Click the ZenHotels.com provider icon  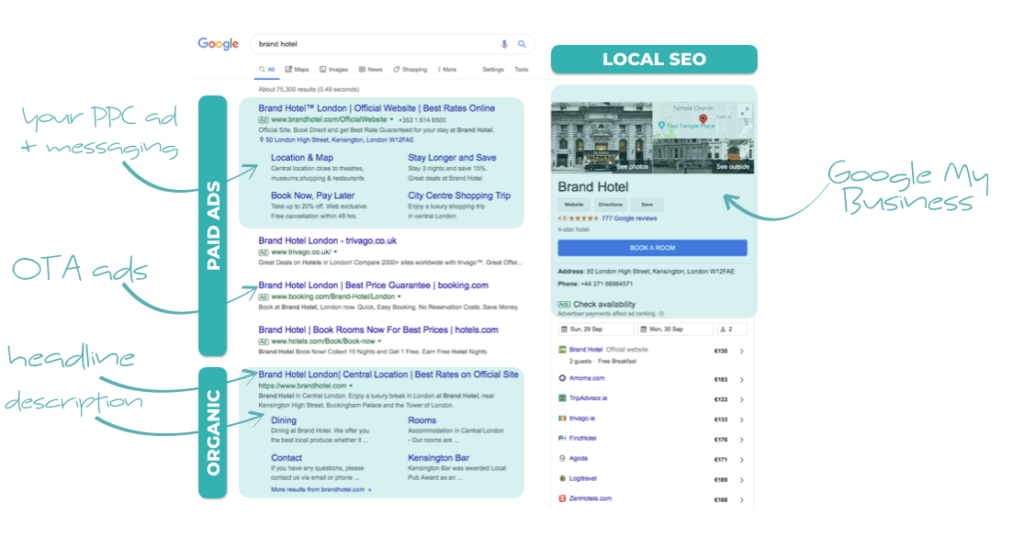[562, 498]
